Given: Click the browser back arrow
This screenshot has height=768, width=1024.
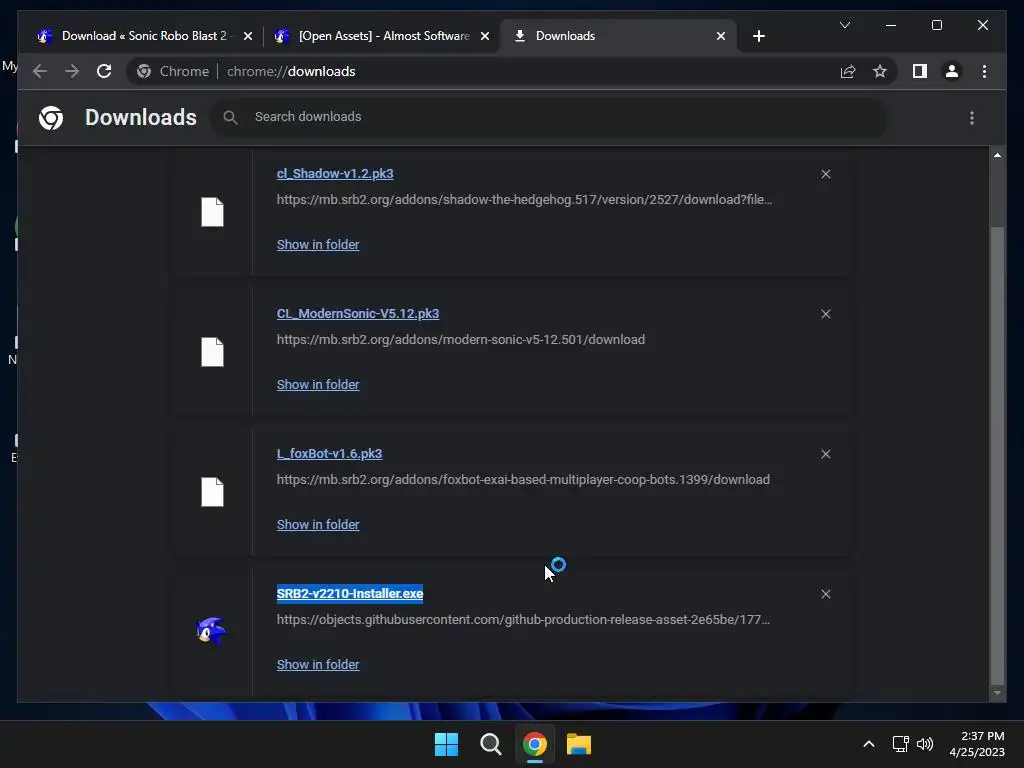Looking at the screenshot, I should (x=40, y=71).
